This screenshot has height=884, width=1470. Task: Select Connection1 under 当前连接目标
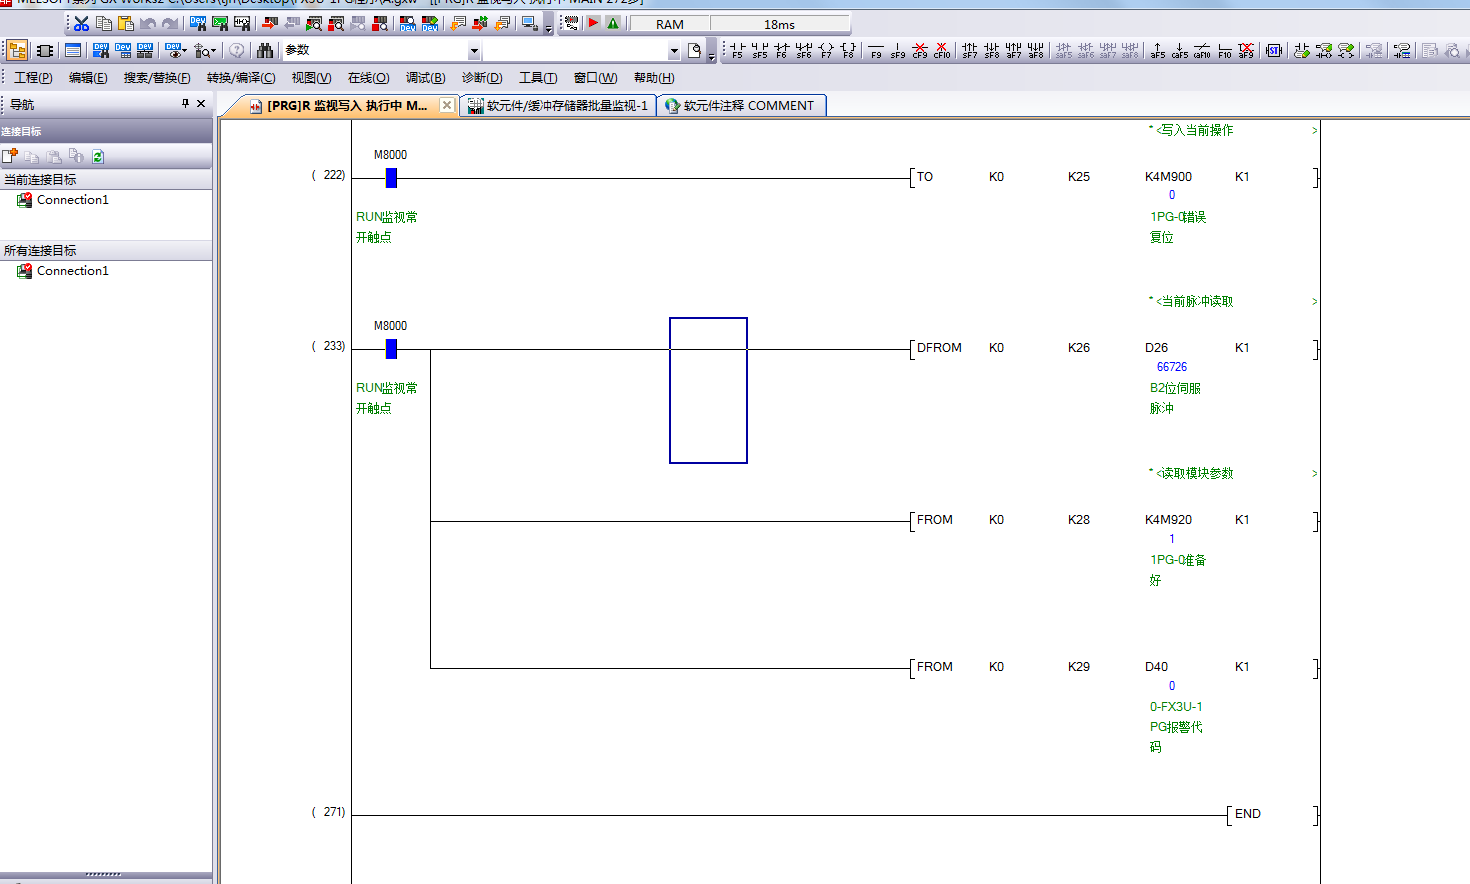click(72, 200)
